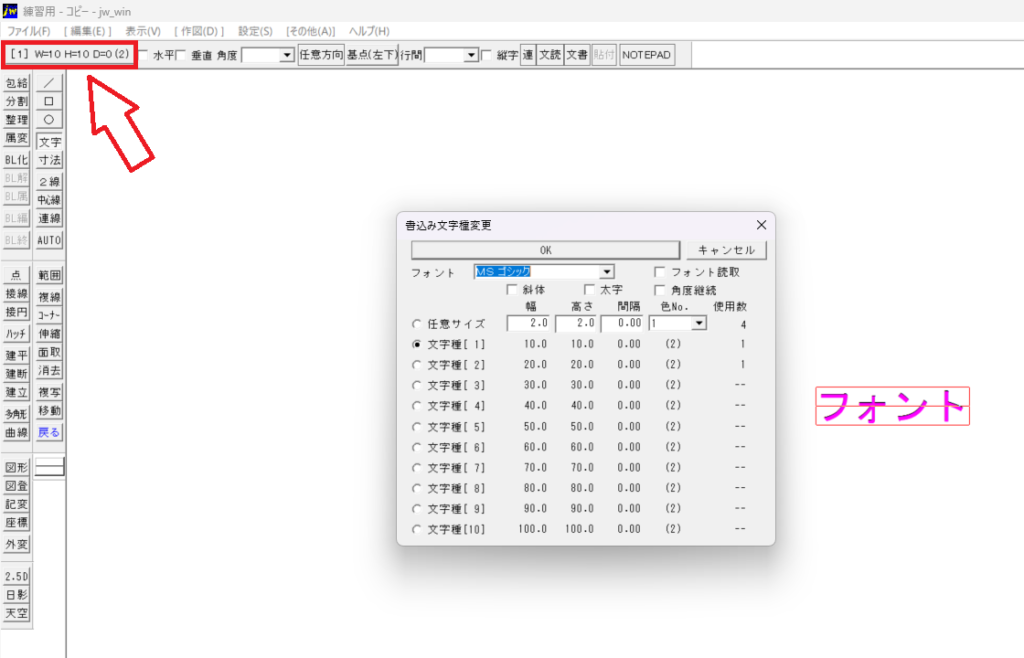The width and height of the screenshot is (1024, 658).
Task: Open the 角度 angle dropdown in toolbar
Action: (x=288, y=55)
